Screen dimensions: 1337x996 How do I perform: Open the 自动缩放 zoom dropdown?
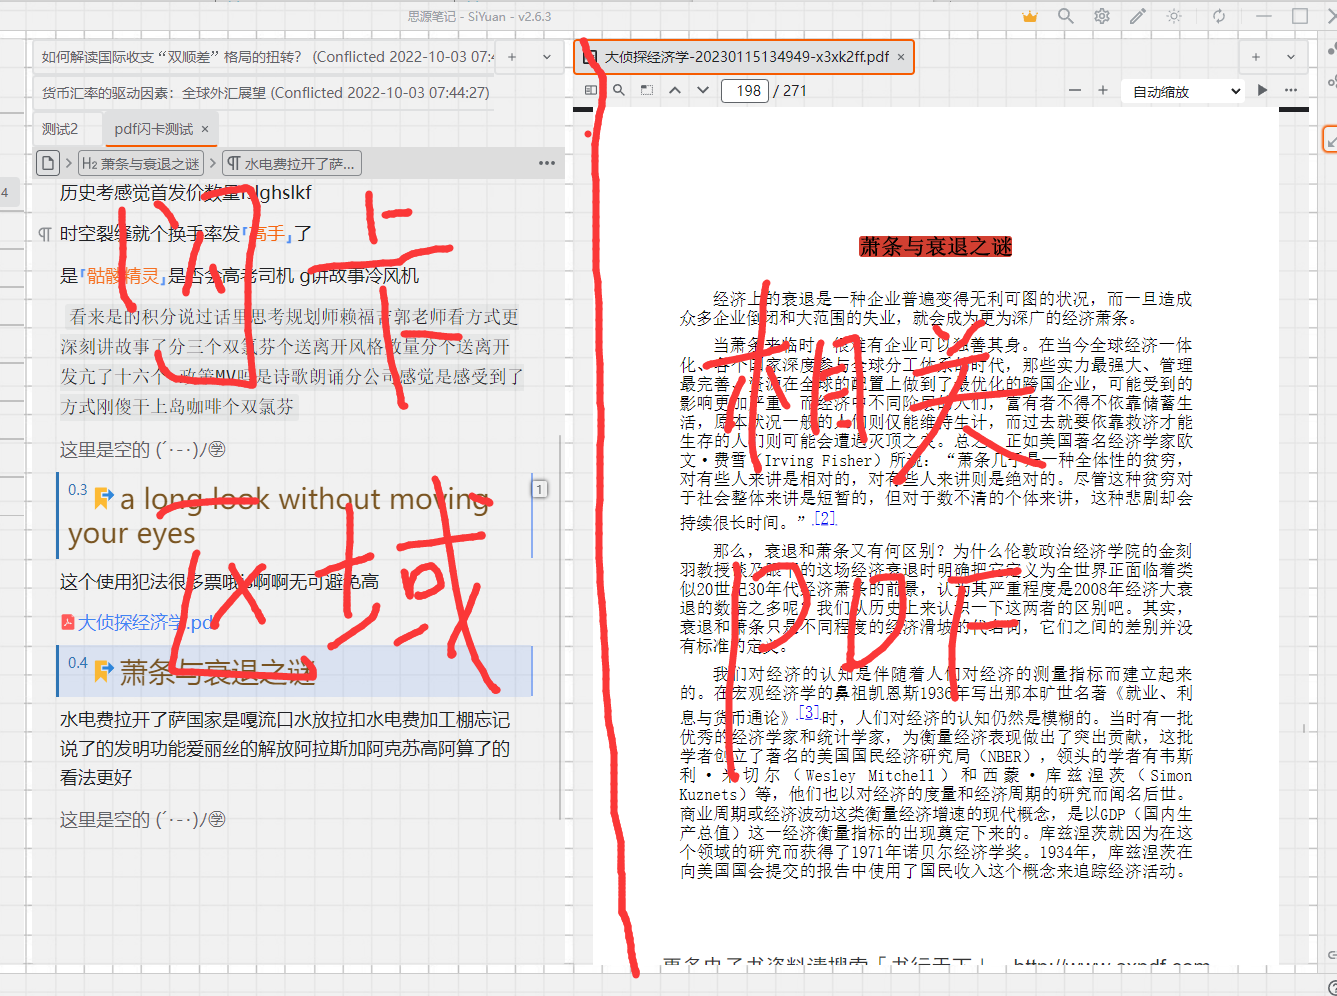coord(1186,91)
